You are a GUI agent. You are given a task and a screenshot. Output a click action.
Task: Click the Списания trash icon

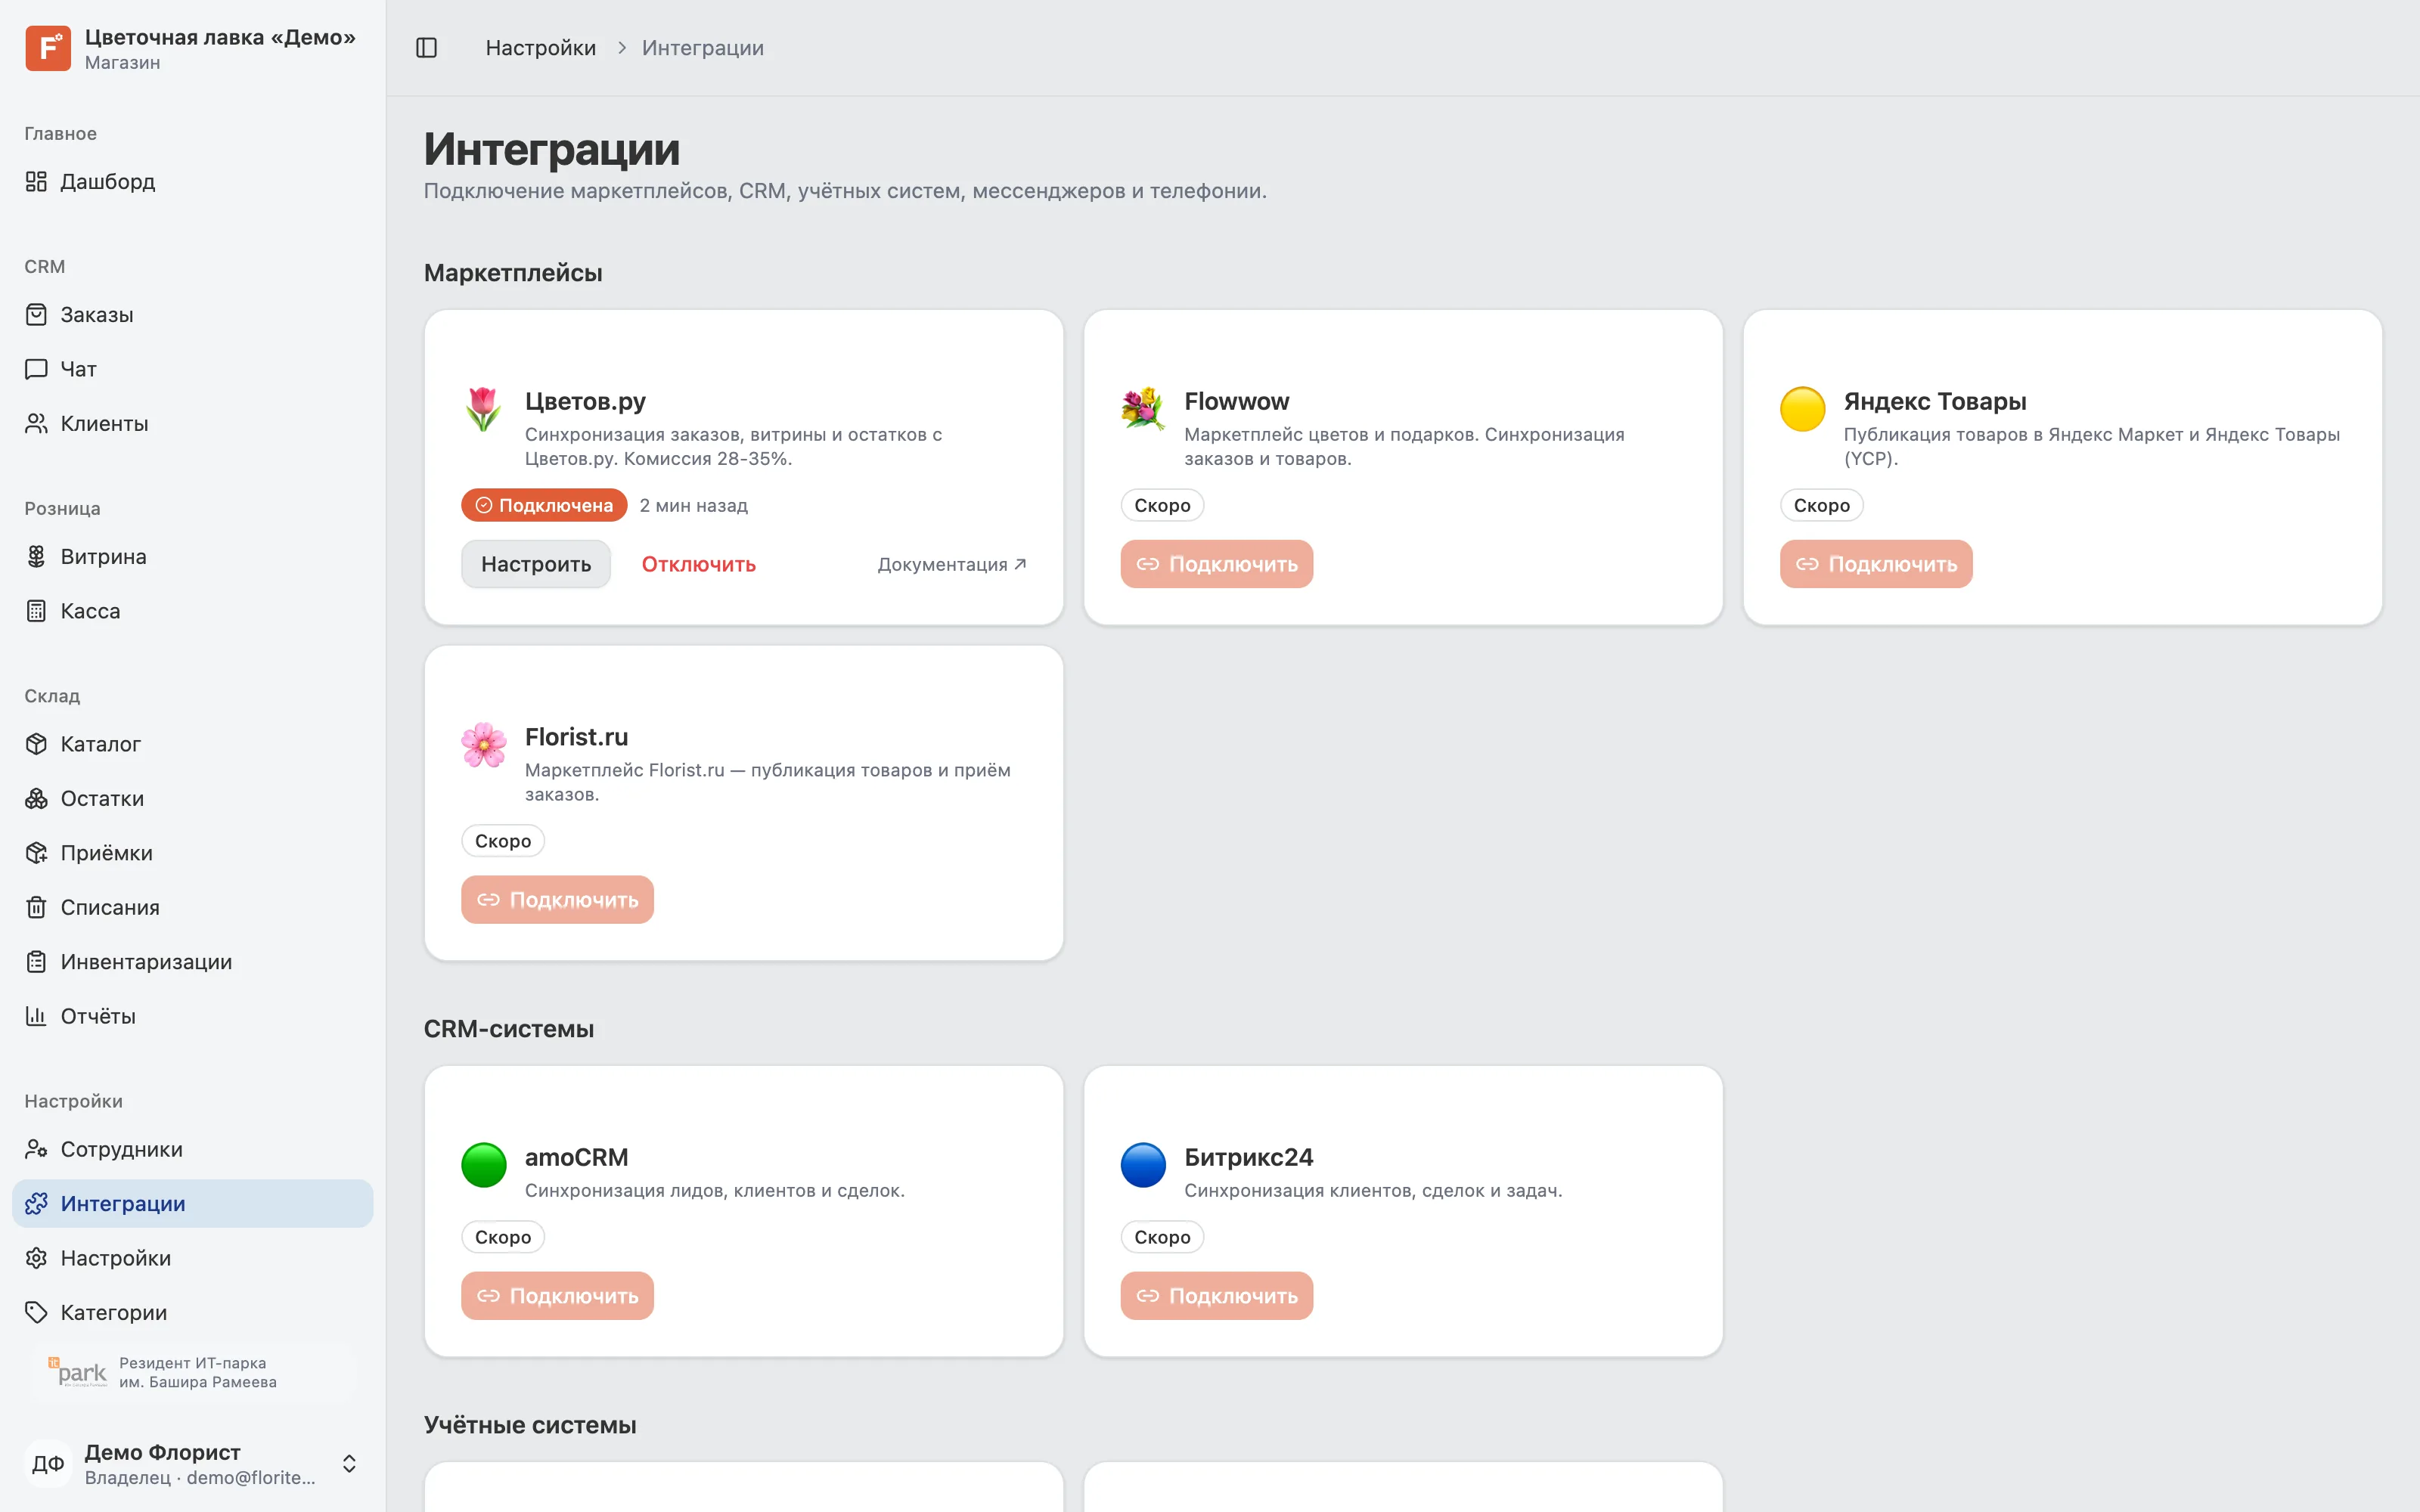[x=36, y=907]
